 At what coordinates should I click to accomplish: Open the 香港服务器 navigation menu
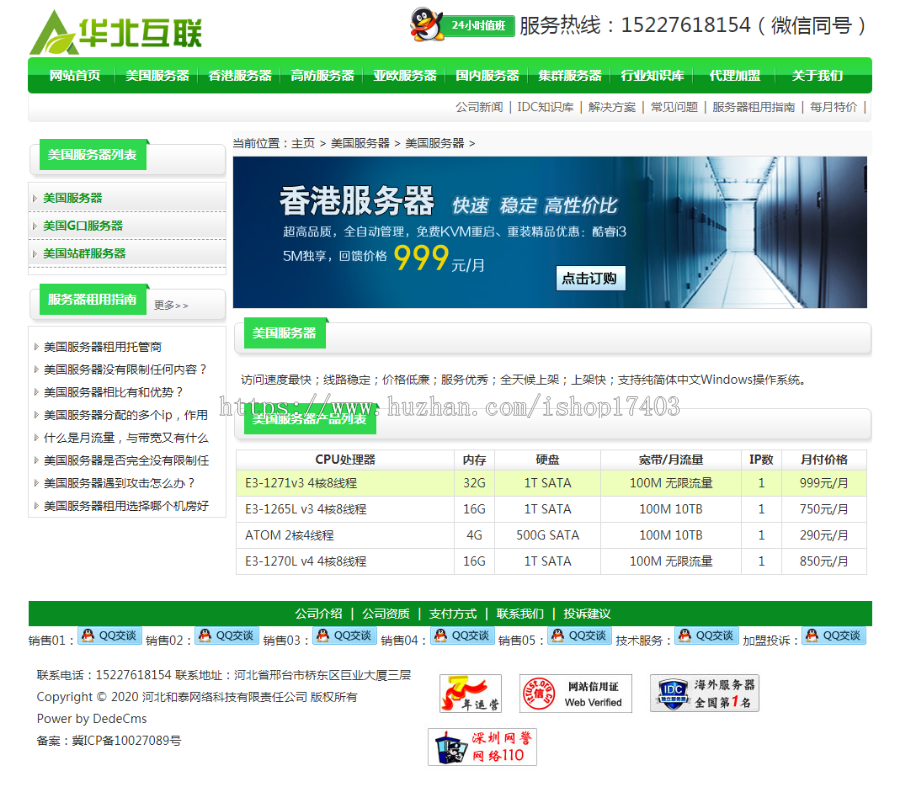(x=239, y=75)
